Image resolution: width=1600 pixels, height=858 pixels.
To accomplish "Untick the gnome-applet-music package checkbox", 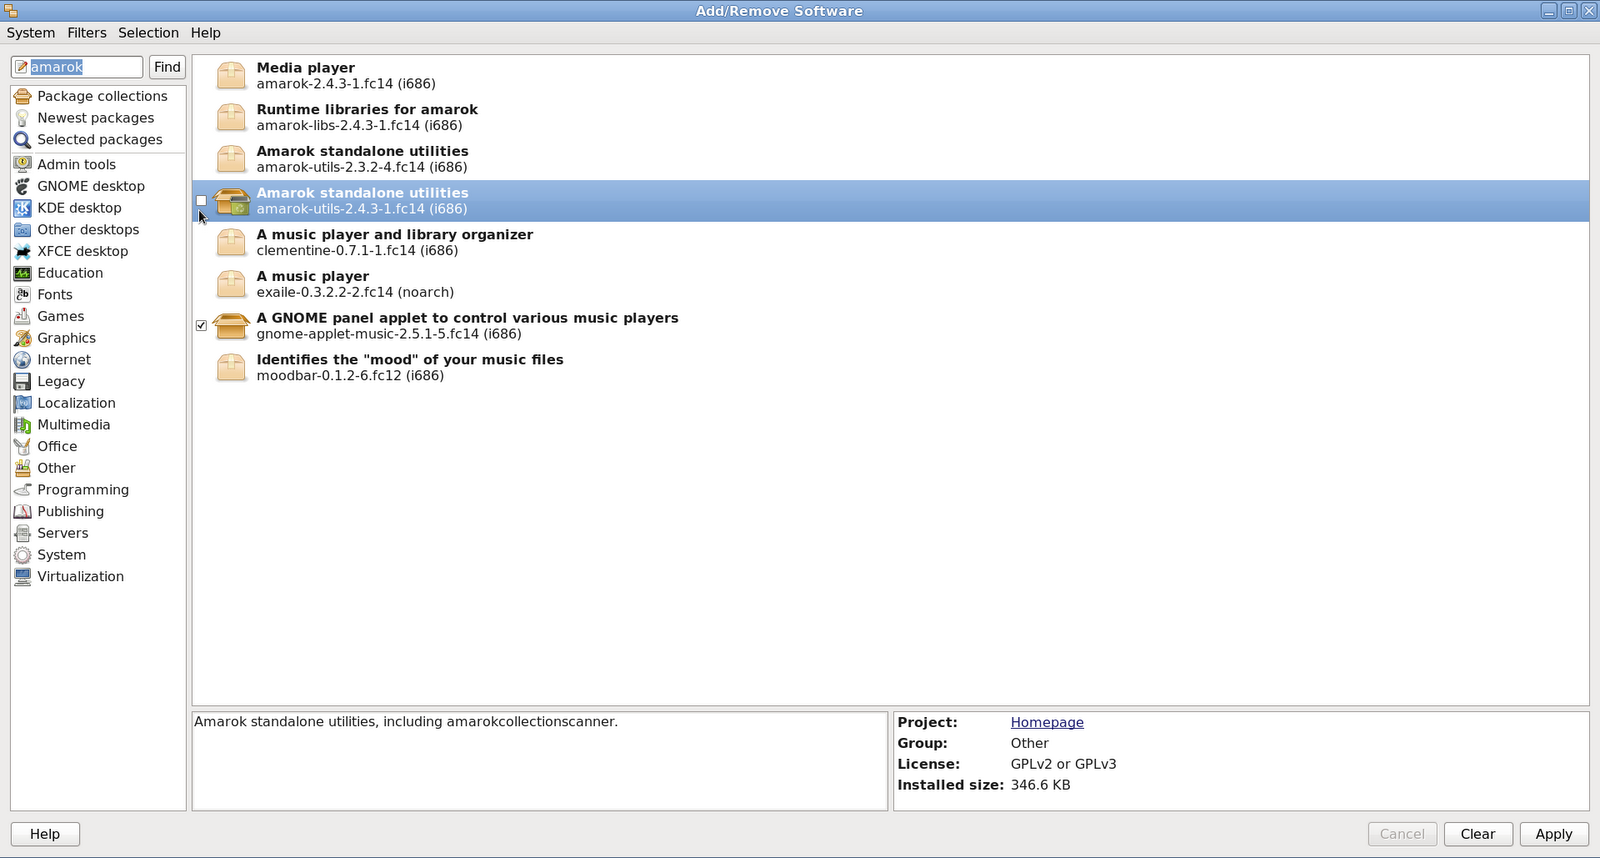I will [201, 325].
